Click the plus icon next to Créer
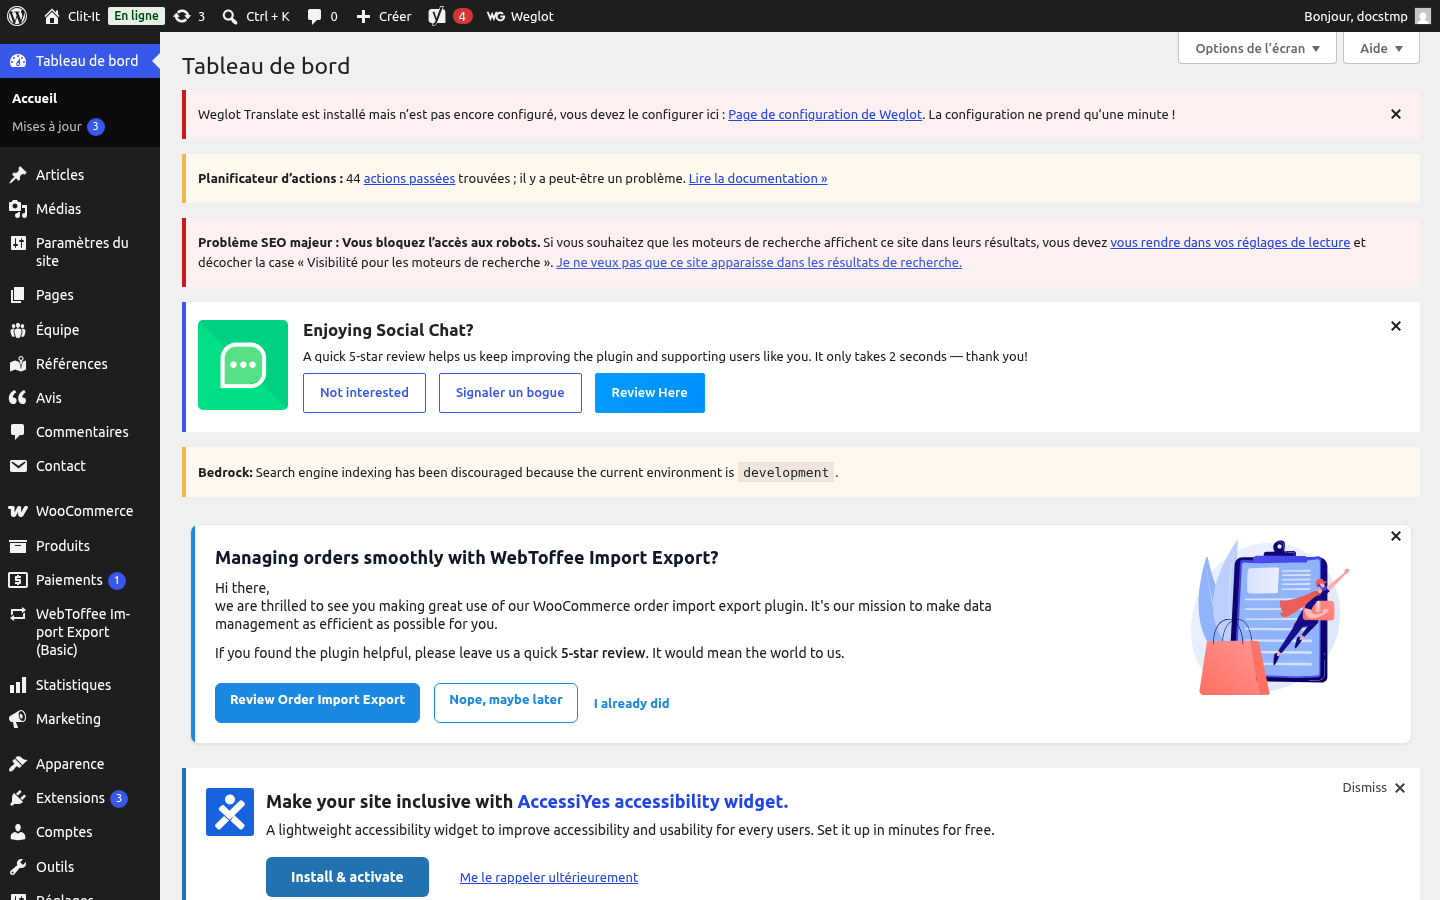This screenshot has width=1440, height=900. click(x=364, y=16)
